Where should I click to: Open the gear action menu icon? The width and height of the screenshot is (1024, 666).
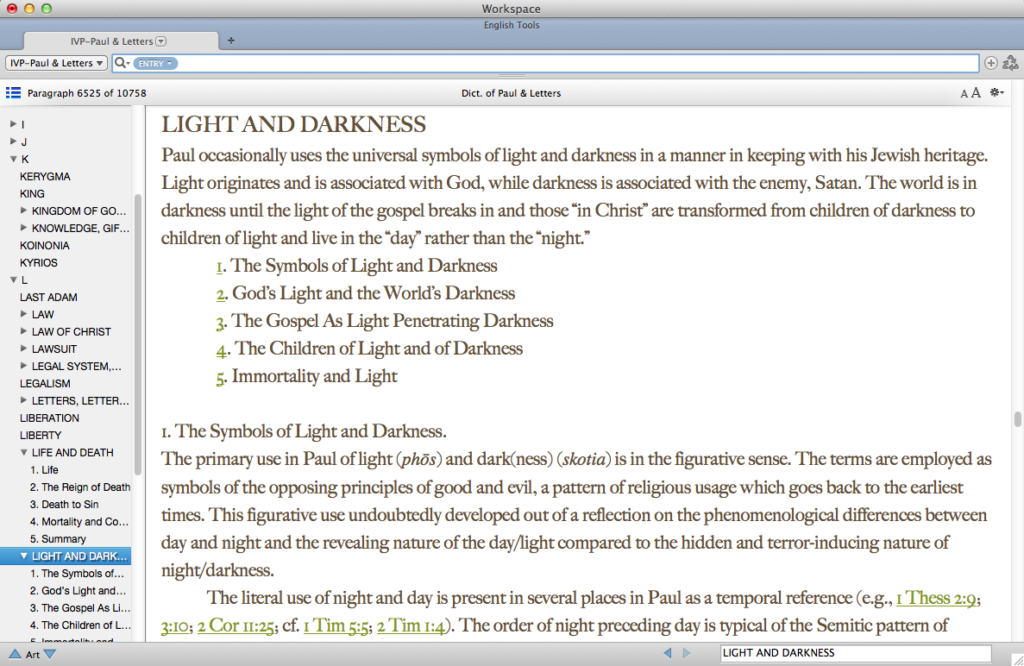996,92
